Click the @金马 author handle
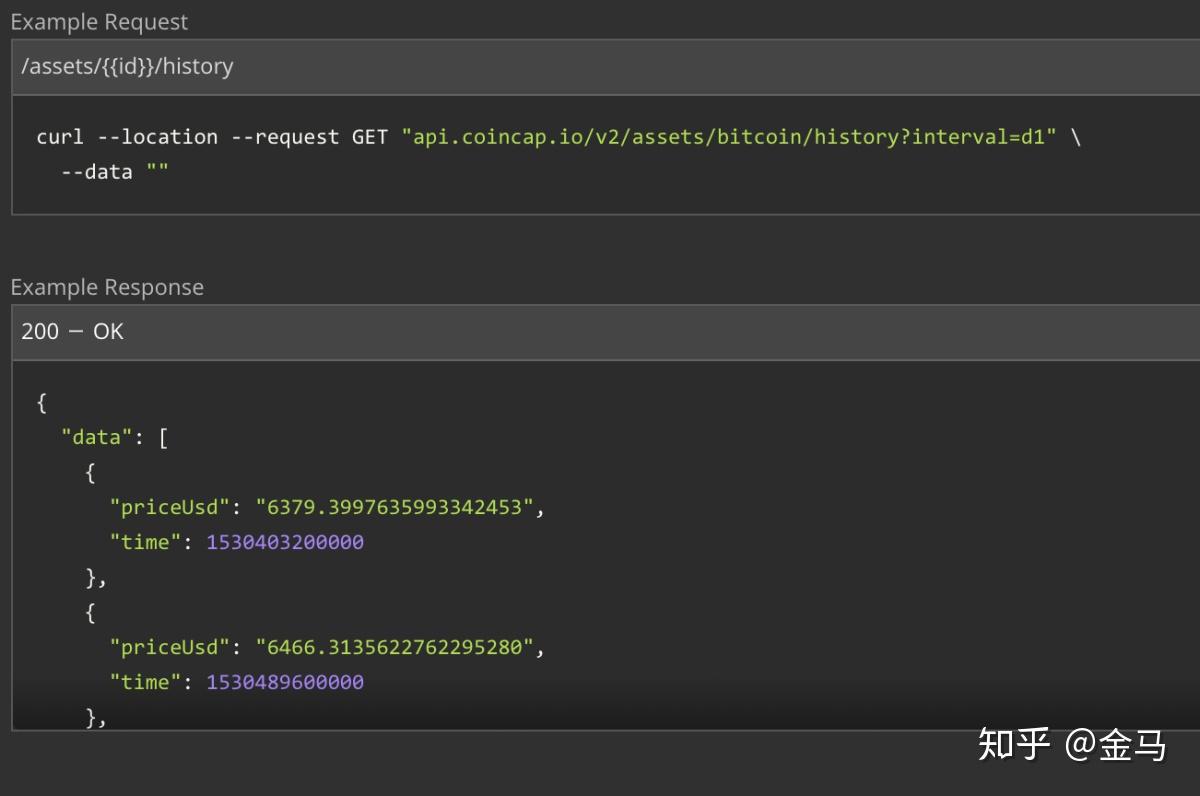The height and width of the screenshot is (796, 1200). (1115, 744)
